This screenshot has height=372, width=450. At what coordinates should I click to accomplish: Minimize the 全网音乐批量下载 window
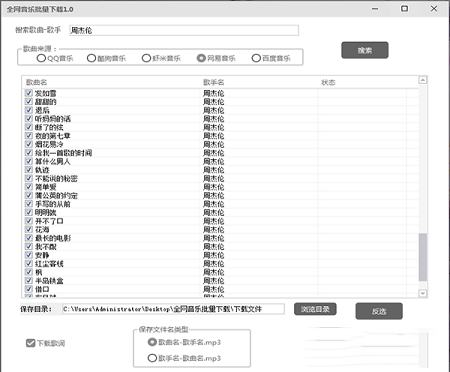tap(375, 9)
